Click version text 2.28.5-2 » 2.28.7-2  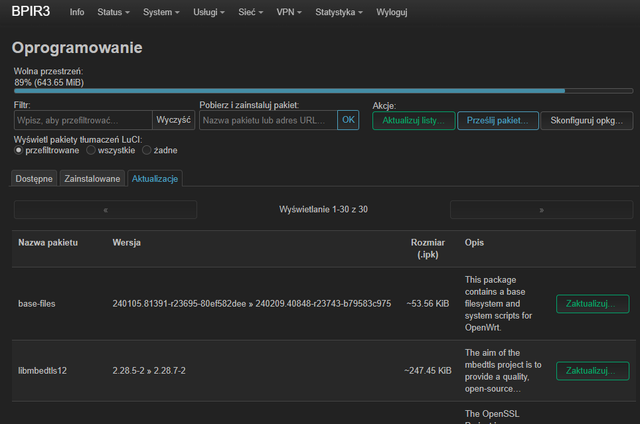[x=149, y=371]
